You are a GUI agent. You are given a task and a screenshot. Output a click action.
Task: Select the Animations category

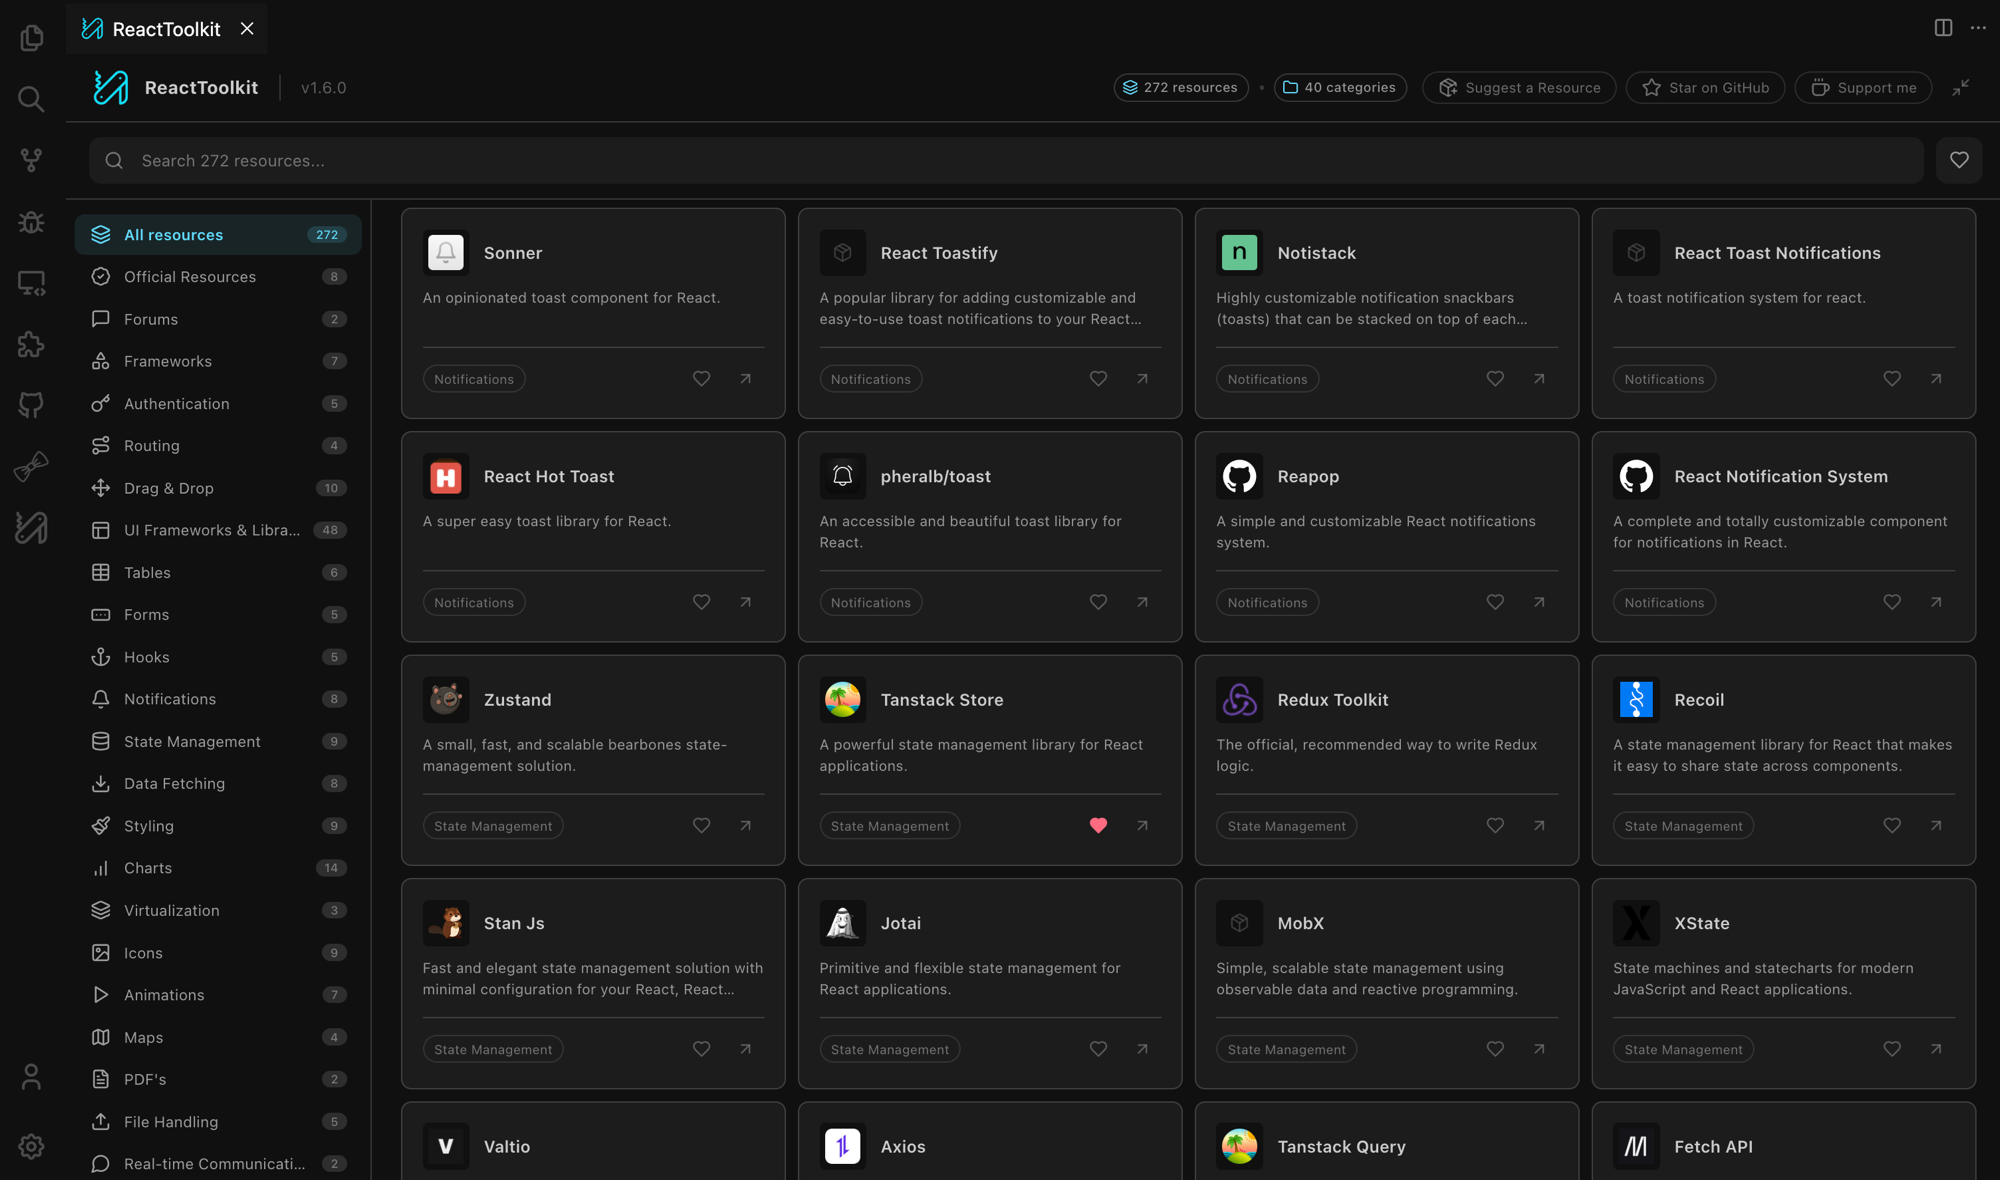point(218,995)
